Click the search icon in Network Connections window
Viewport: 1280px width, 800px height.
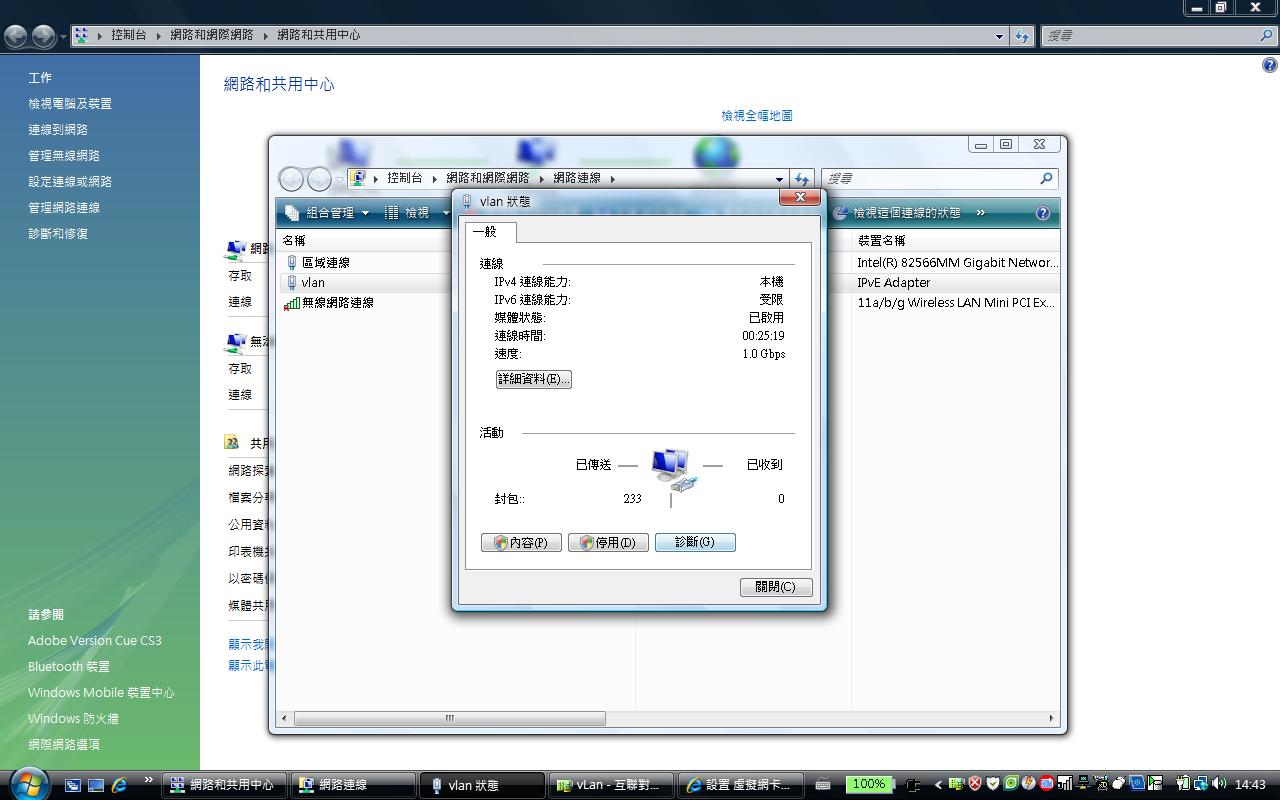[1047, 179]
